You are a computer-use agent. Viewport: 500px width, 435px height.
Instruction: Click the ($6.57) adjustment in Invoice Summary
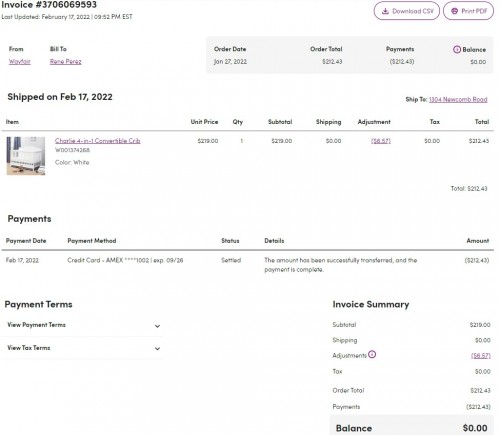[x=481, y=356]
